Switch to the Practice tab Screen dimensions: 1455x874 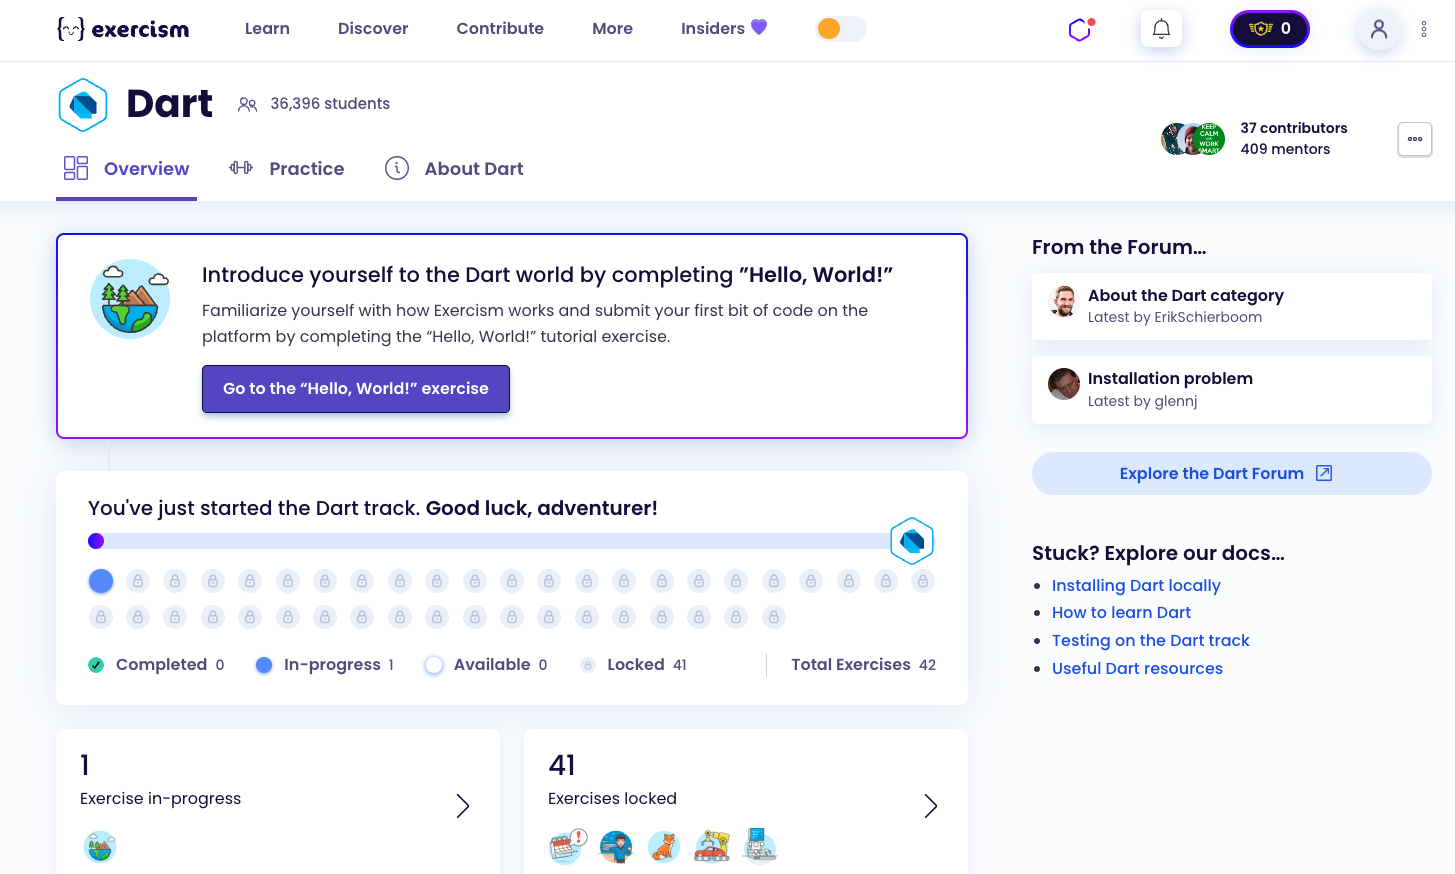pyautogui.click(x=286, y=168)
